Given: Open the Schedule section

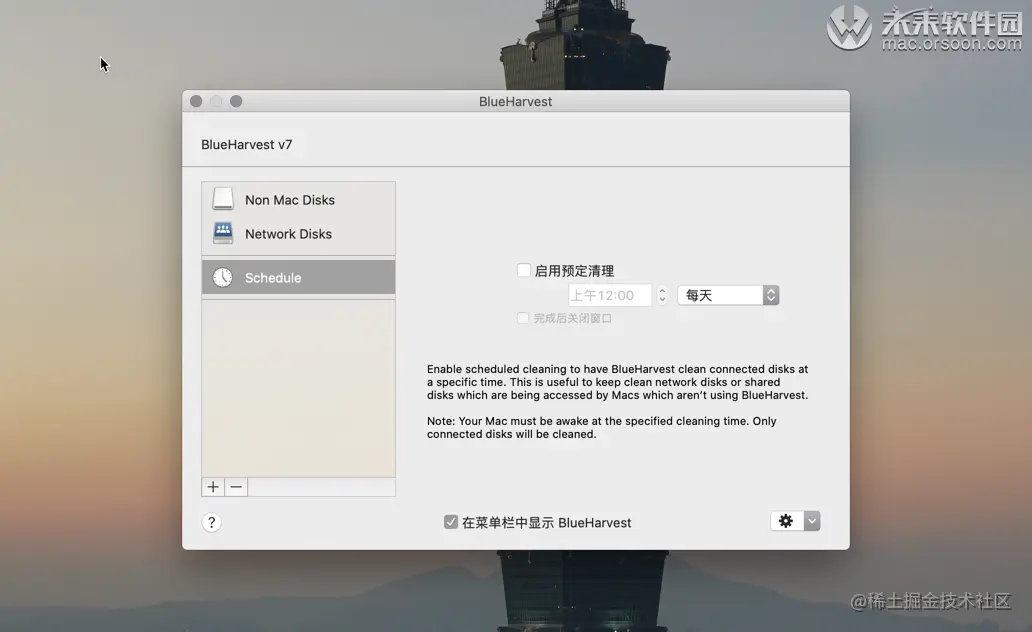Looking at the screenshot, I should [x=298, y=277].
